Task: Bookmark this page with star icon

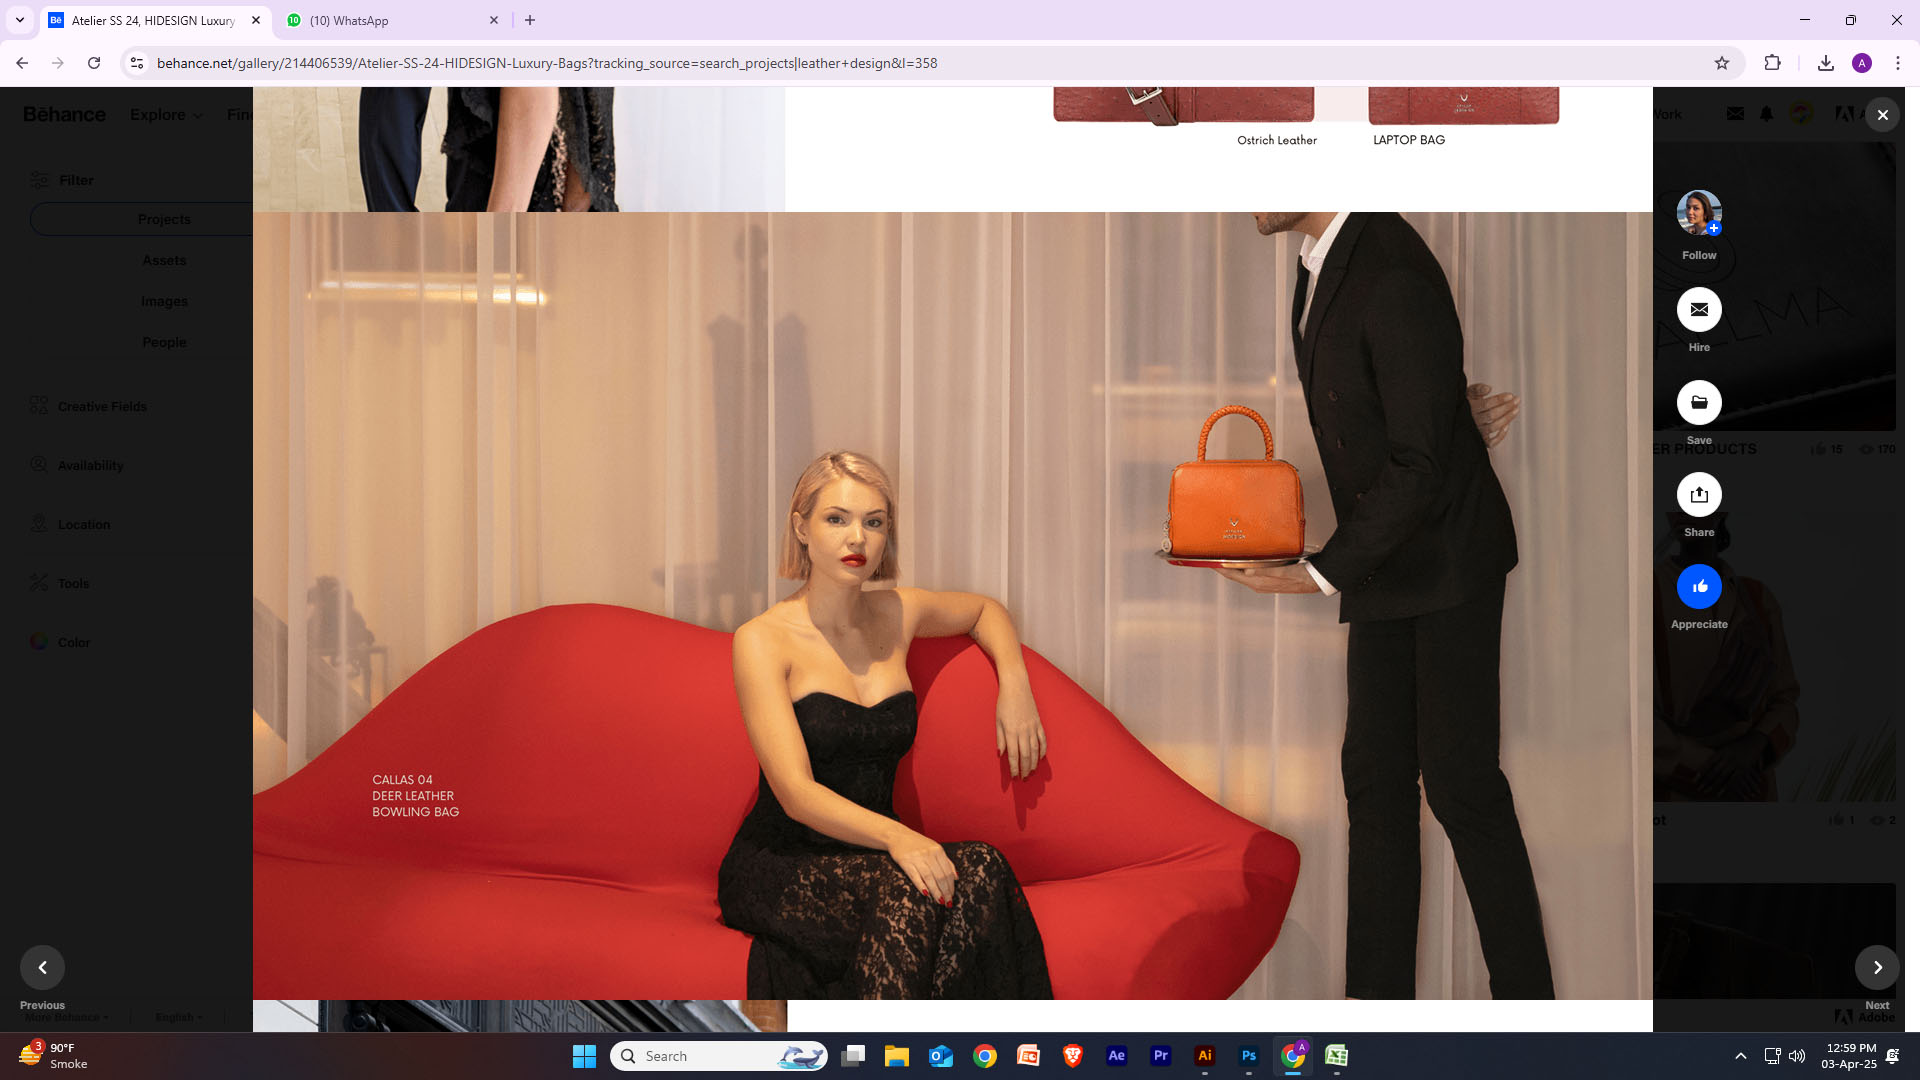Action: [1722, 63]
